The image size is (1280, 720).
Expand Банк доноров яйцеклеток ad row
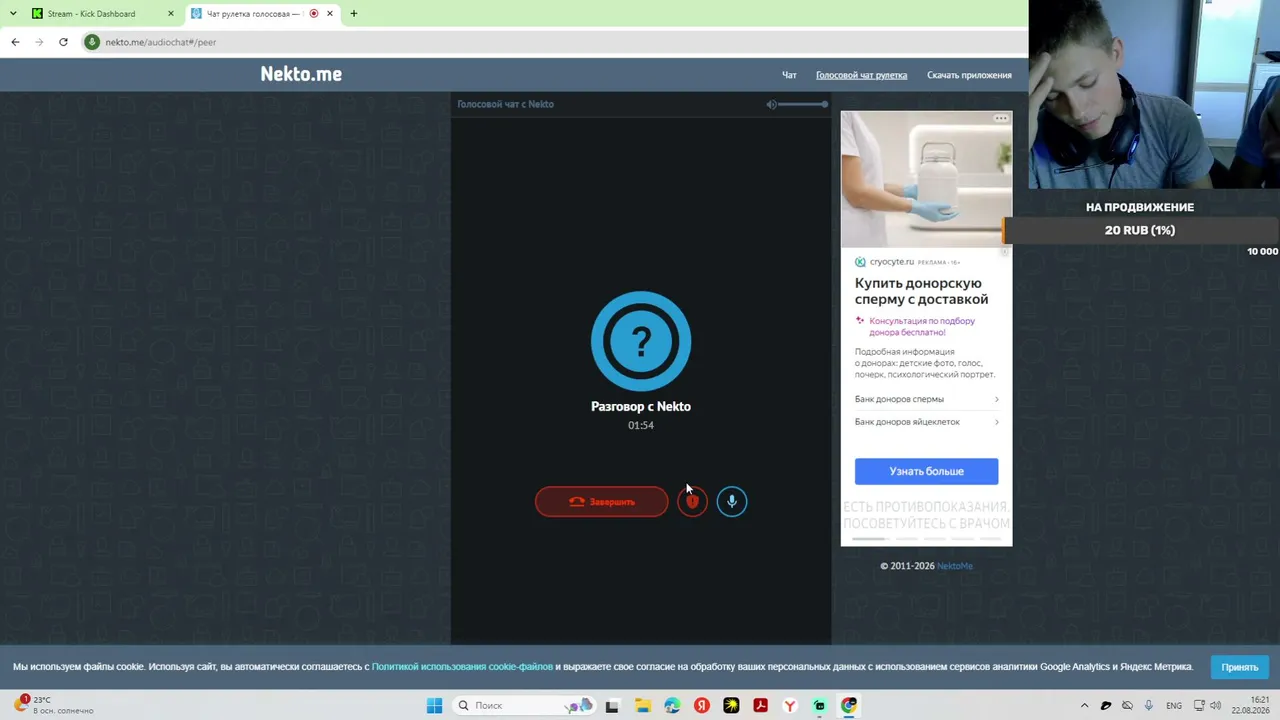click(x=926, y=422)
